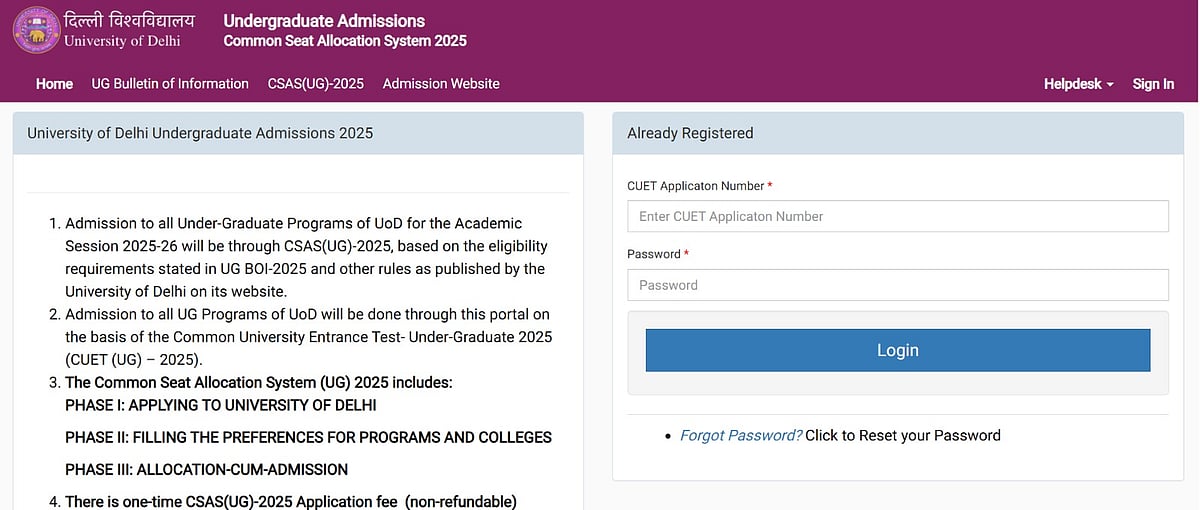Viewport: 1200px width, 510px height.
Task: Click the Password field label
Action: [654, 254]
